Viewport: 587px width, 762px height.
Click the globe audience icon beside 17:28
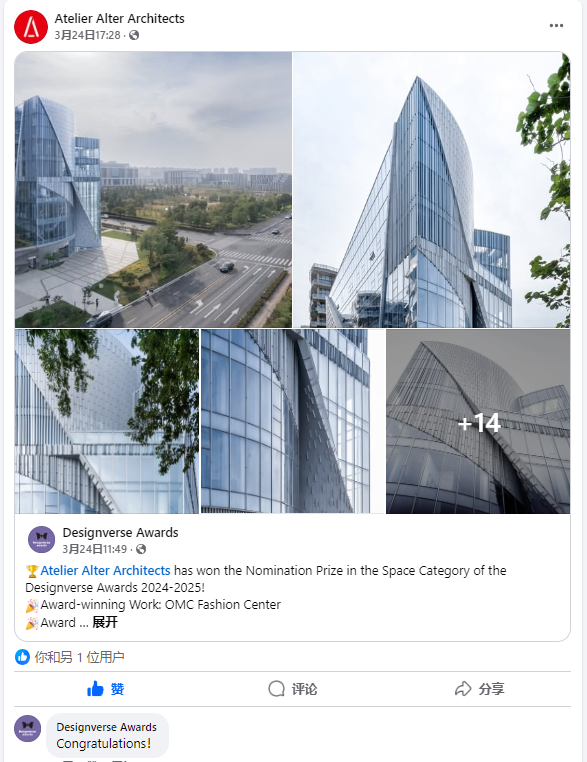(x=134, y=35)
